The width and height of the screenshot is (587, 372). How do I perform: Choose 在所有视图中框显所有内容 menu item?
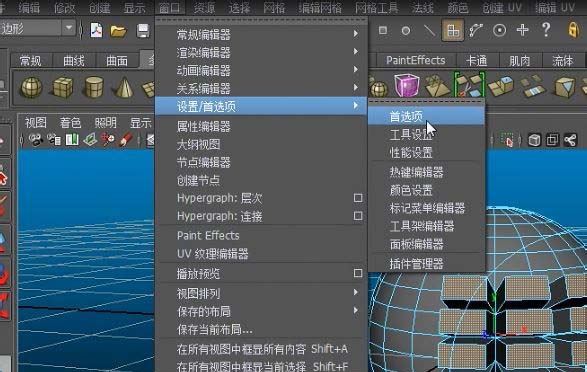[x=261, y=349]
